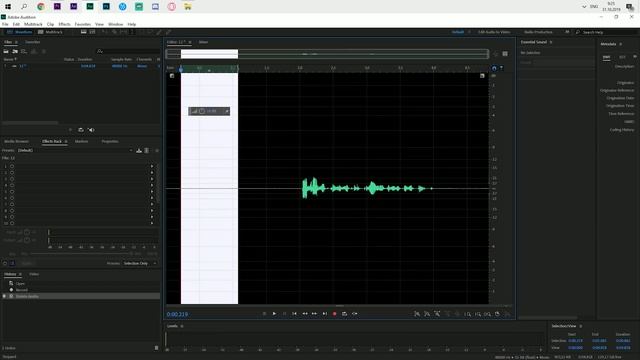Toggle power for effect slot 6
This screenshot has height=360, width=640.
[12, 198]
